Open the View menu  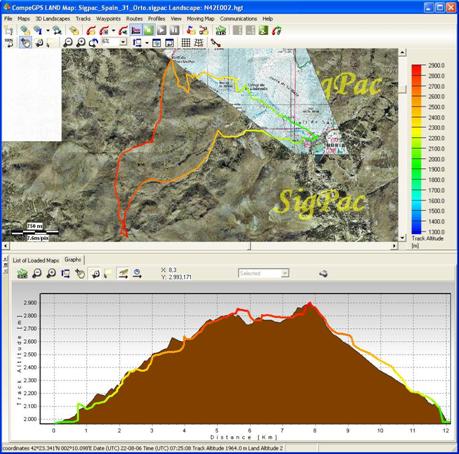tap(176, 19)
